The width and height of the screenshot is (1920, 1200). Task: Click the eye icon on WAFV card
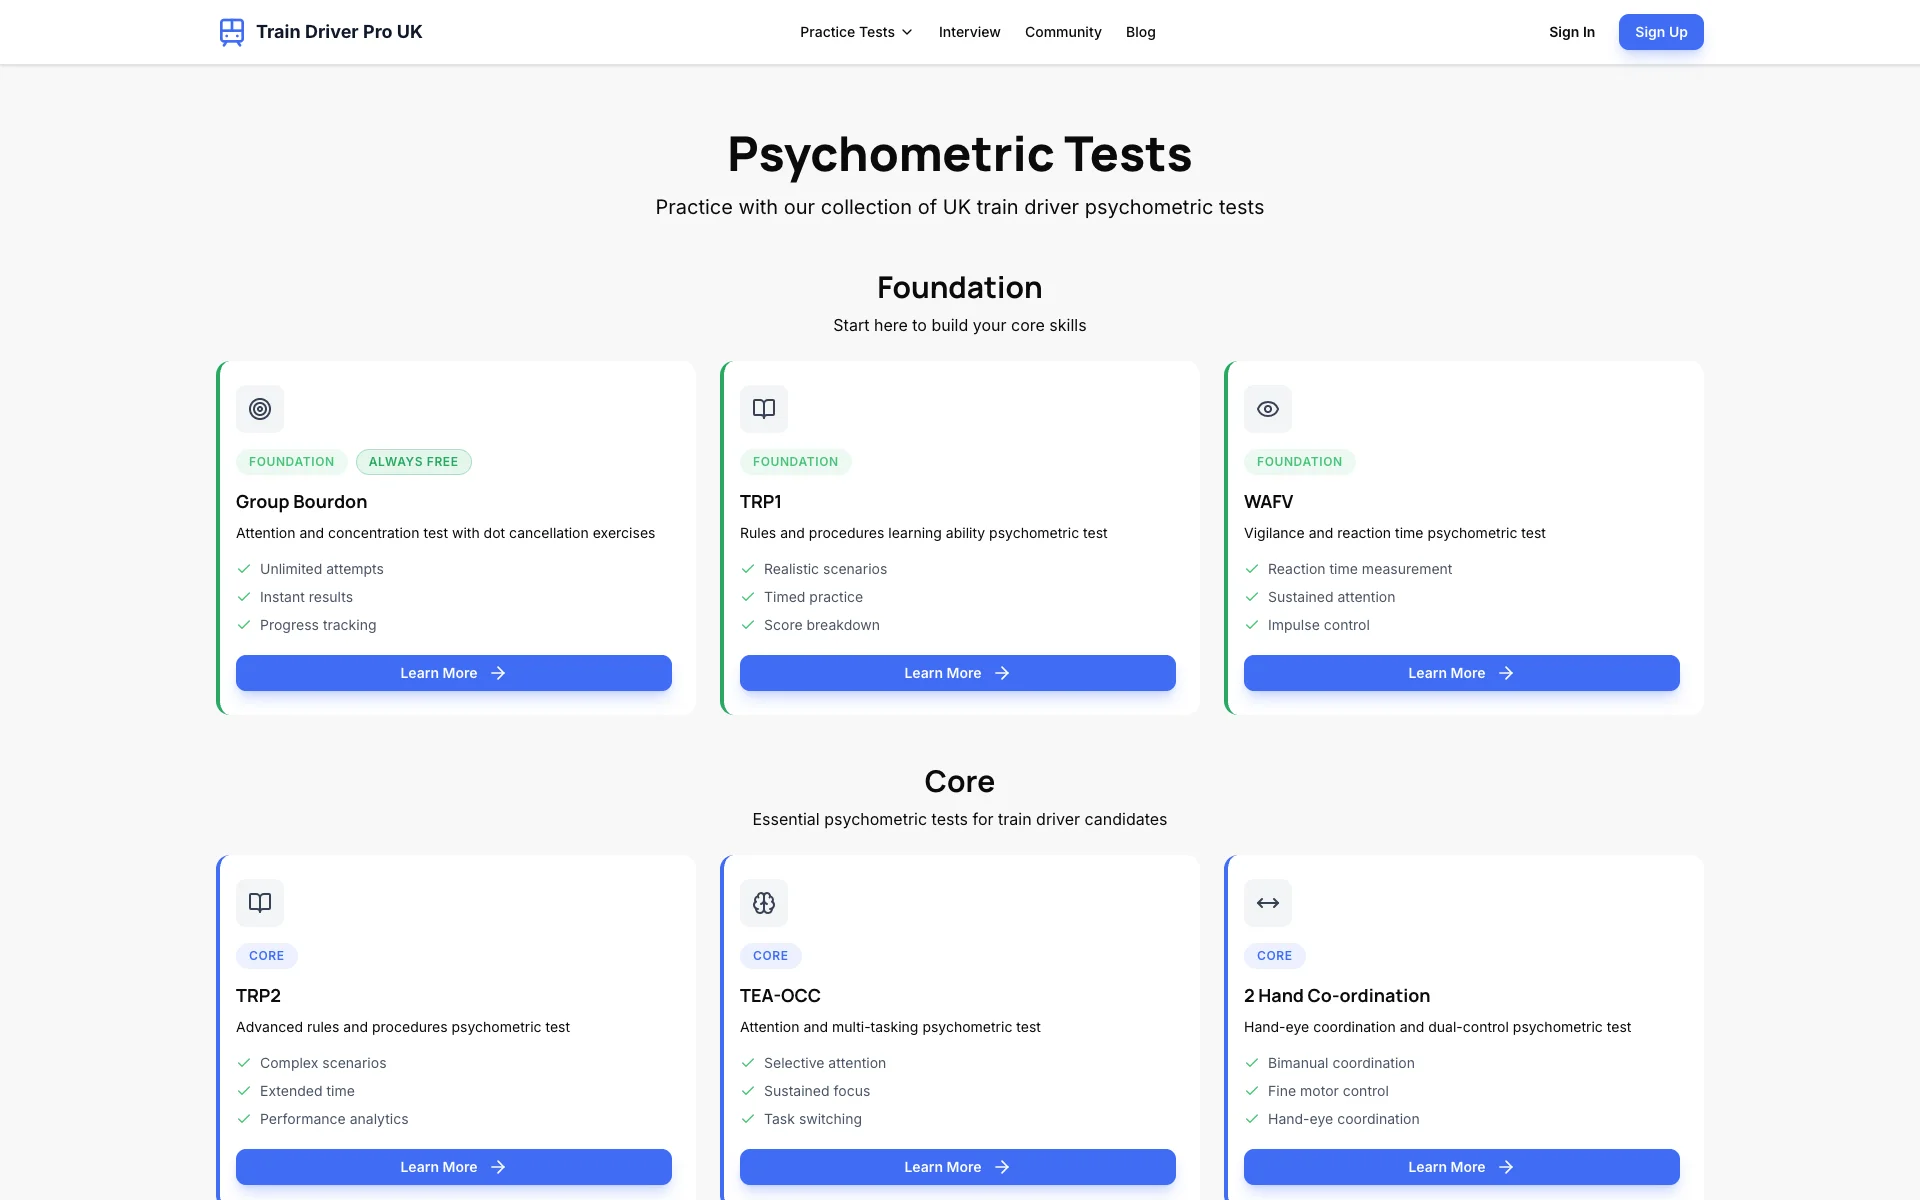pos(1268,409)
